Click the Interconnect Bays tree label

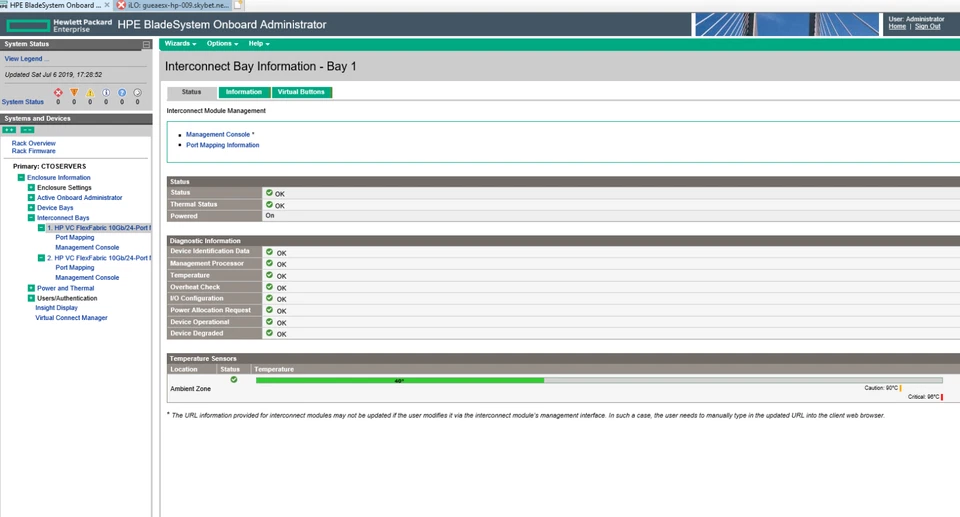pyautogui.click(x=63, y=217)
